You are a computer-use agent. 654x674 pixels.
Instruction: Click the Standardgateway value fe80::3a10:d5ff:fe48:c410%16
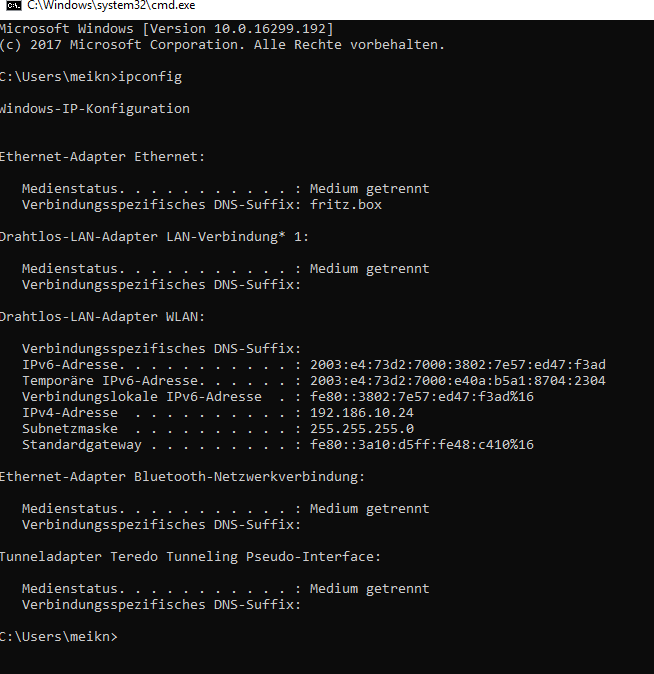pyautogui.click(x=422, y=444)
